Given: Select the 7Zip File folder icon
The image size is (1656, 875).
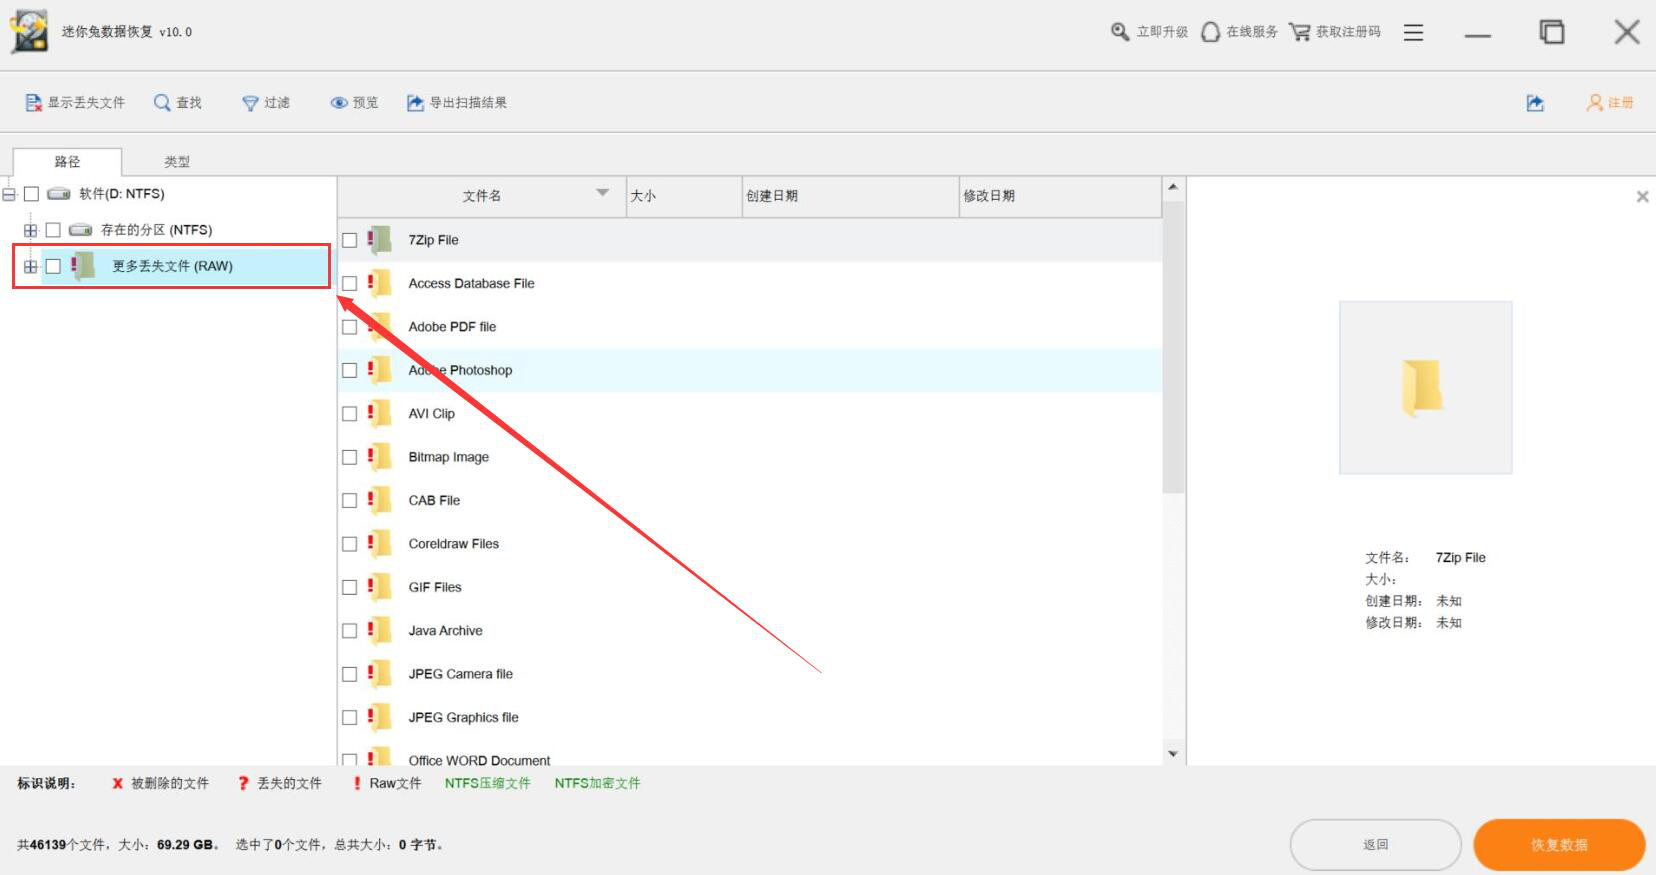Looking at the screenshot, I should click(x=380, y=240).
